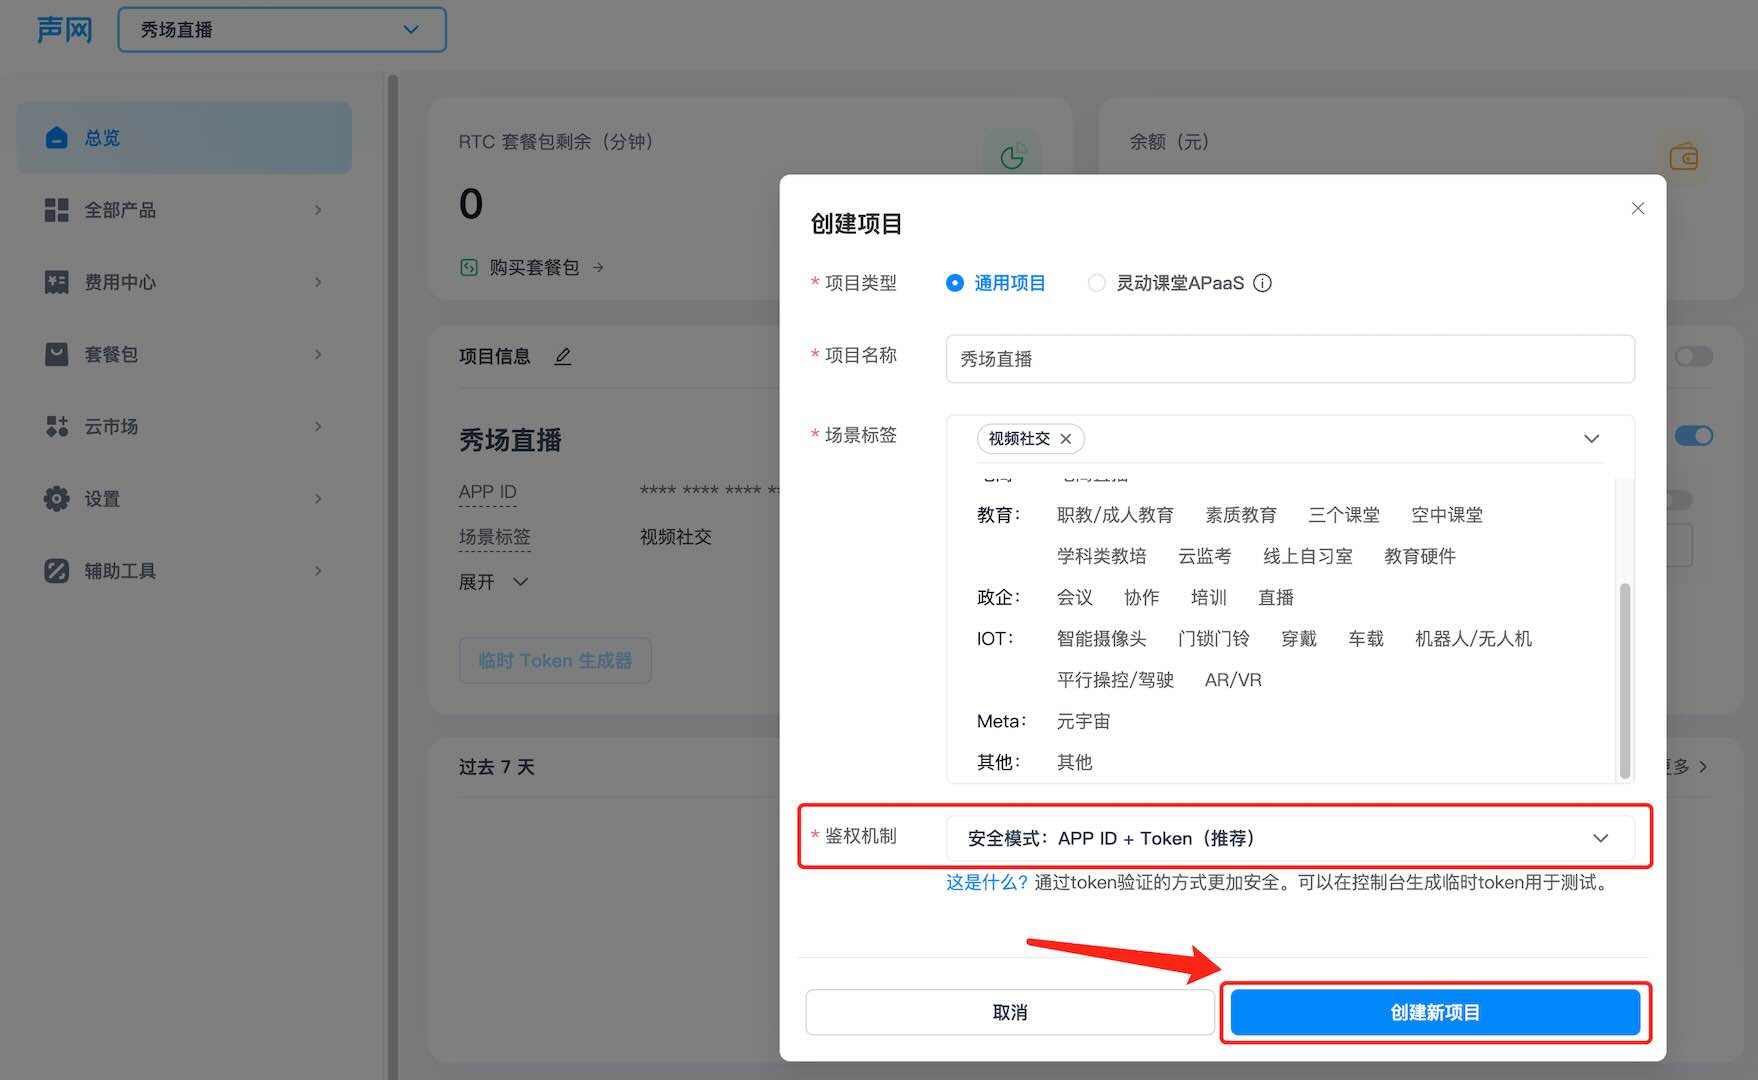Click the scene tag list scrollbar

(1624, 680)
